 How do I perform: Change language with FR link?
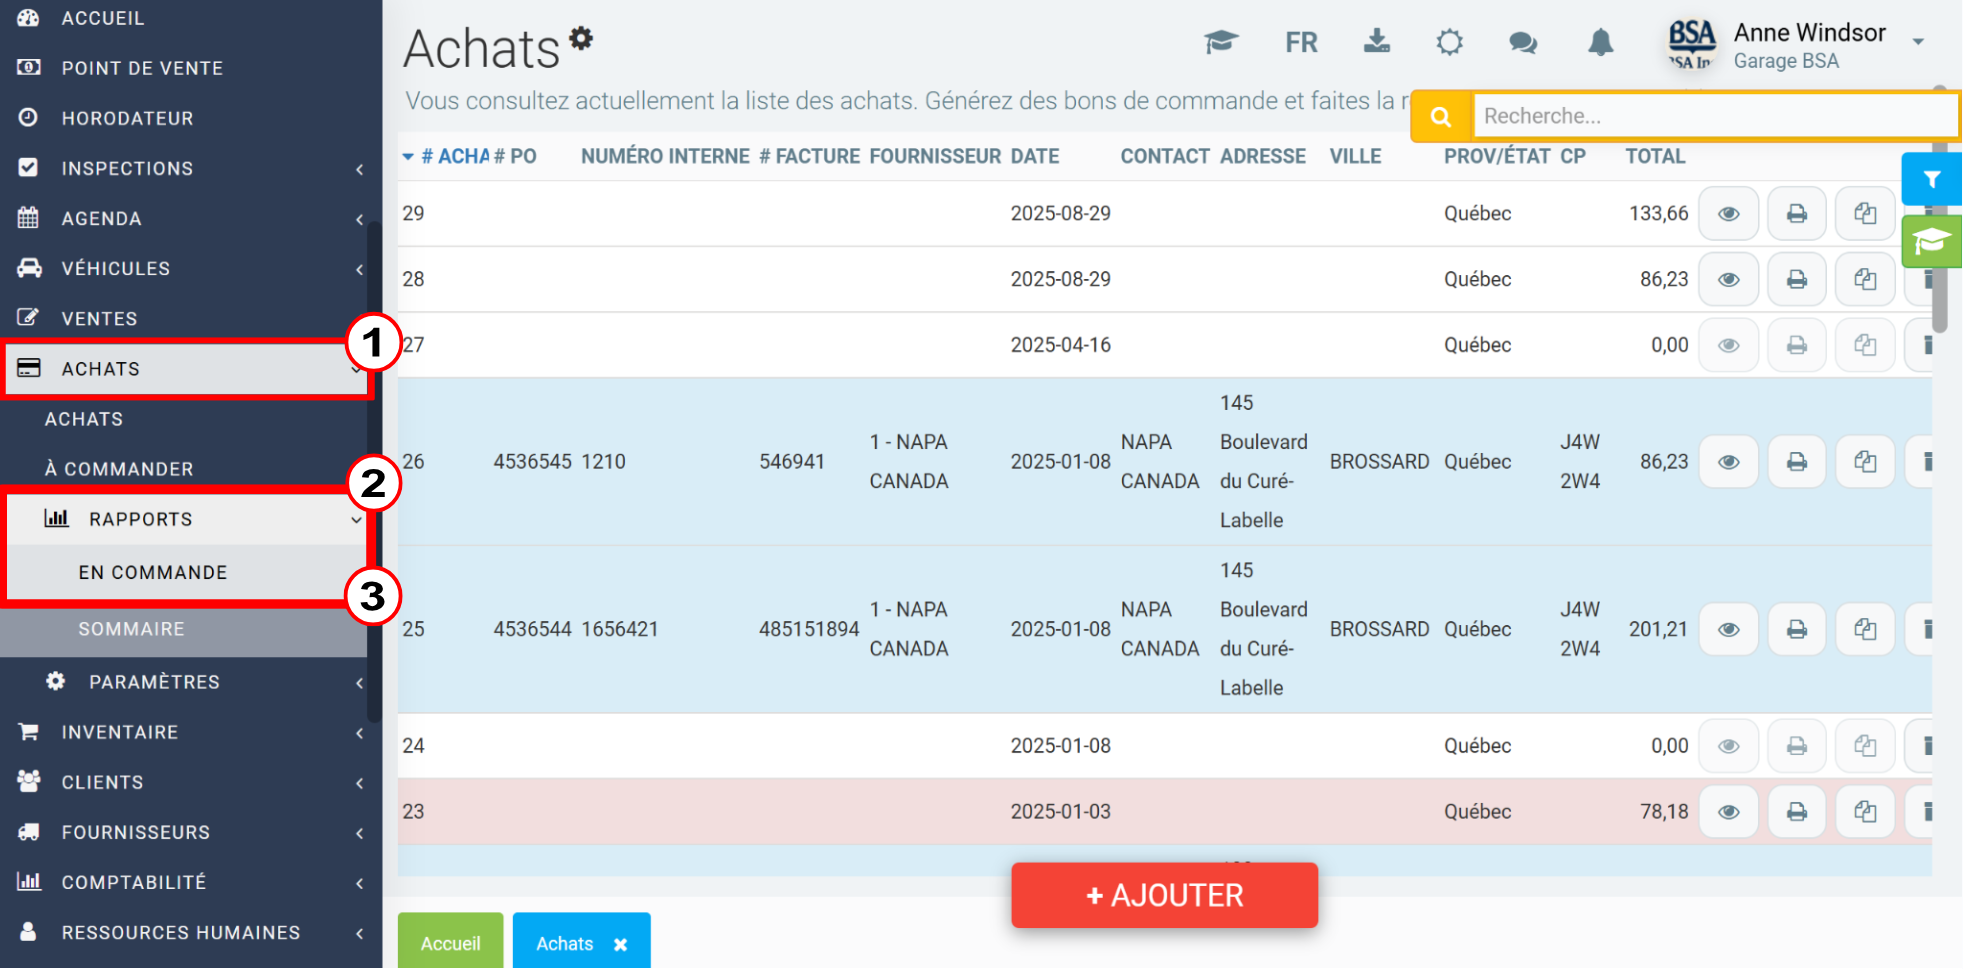1301,43
